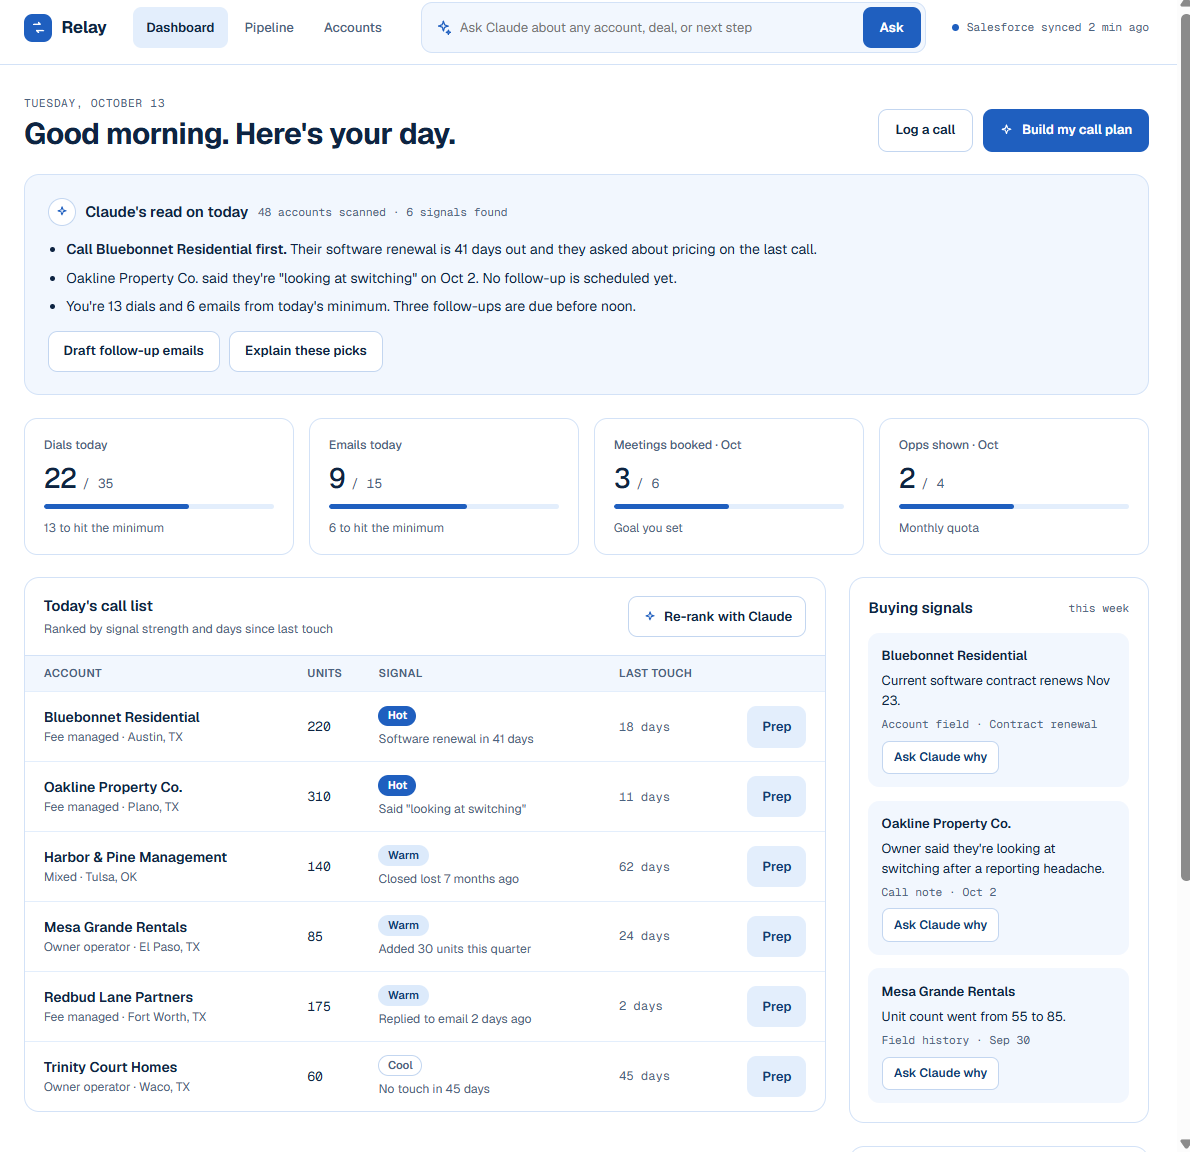Click Mesa Grande Rentals in the call list
Screen dimensions: 1190x1152
pyautogui.click(x=115, y=927)
